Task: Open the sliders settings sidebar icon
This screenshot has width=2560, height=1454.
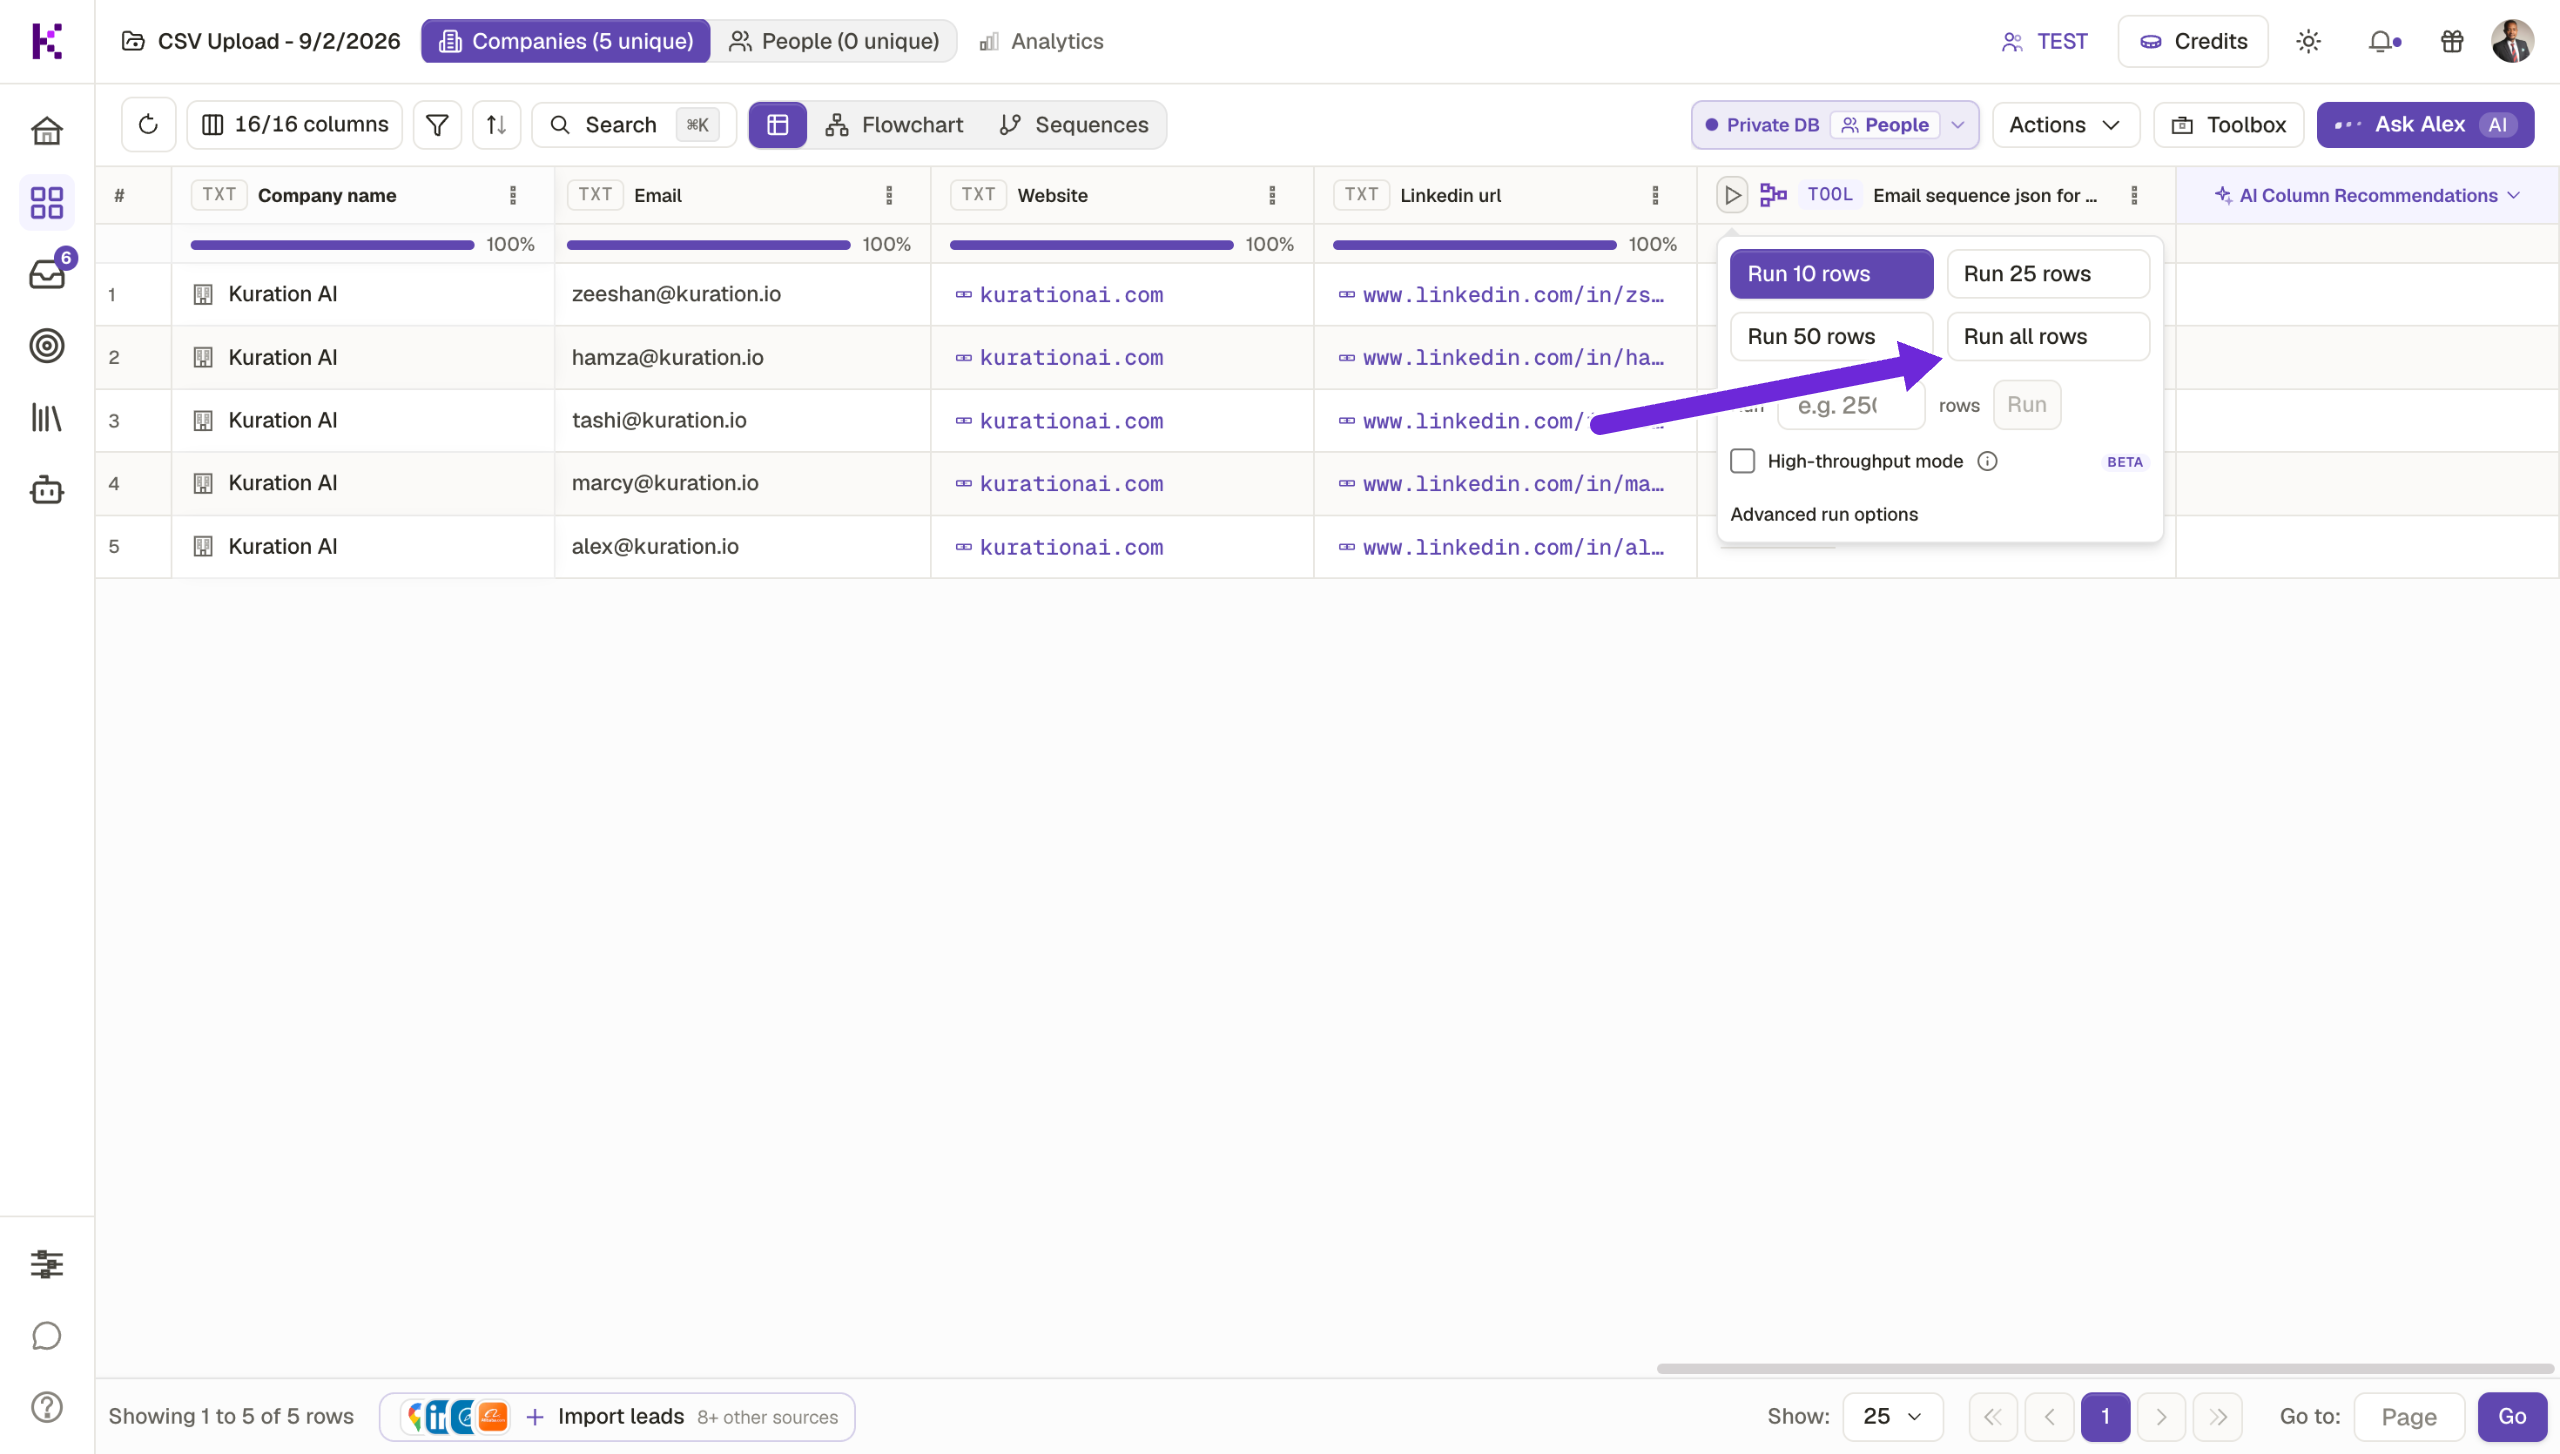Action: tap(47, 1264)
